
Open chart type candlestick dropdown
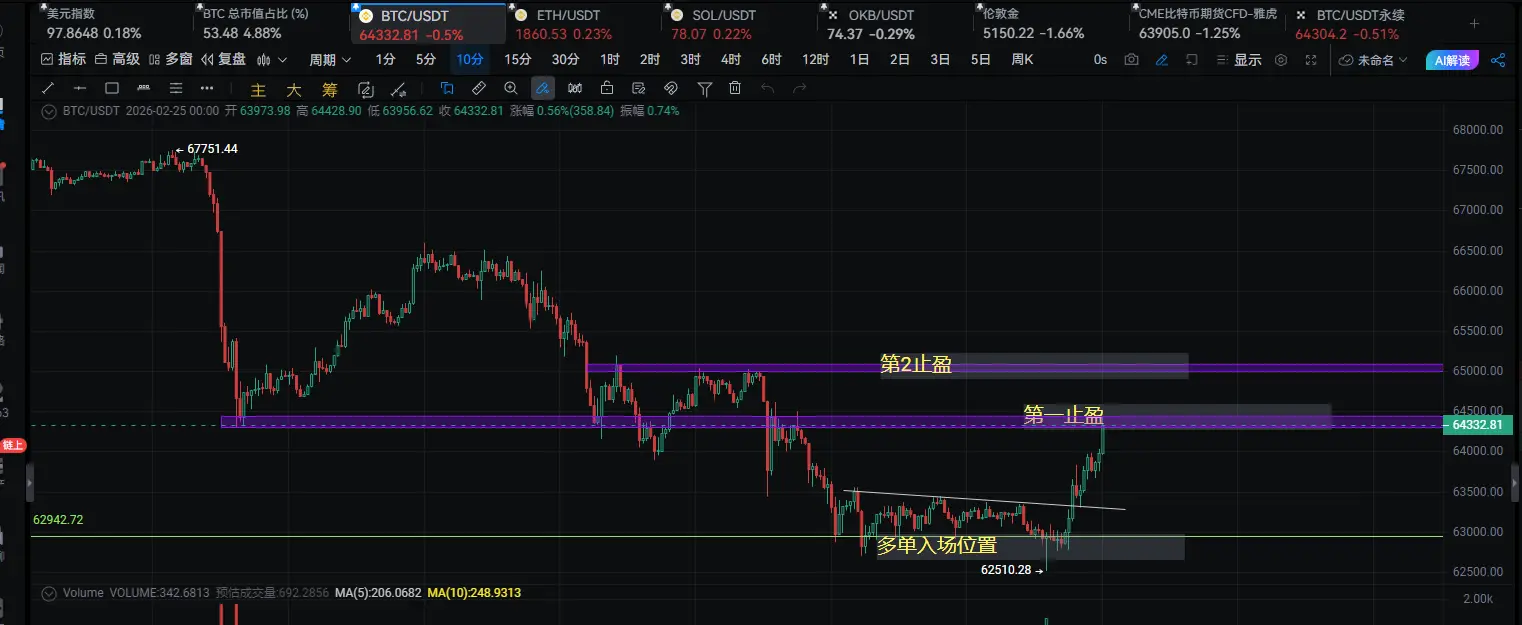click(x=271, y=59)
